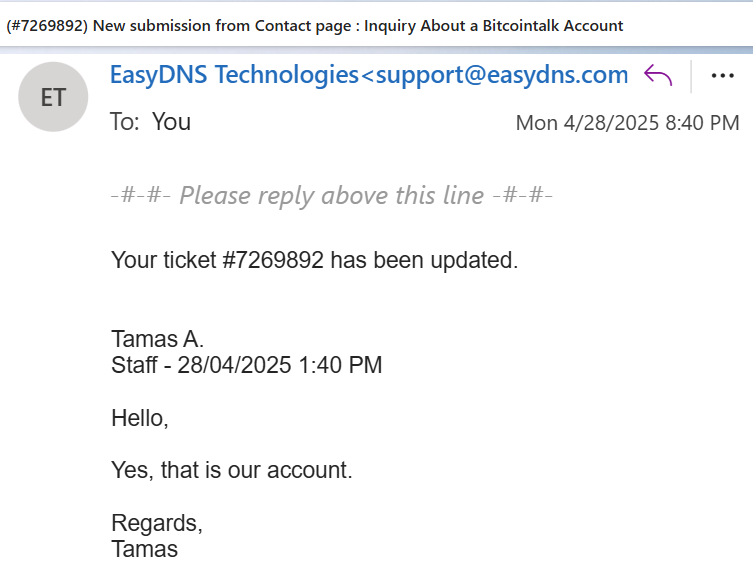Open the three-dot more actions menu
This screenshot has height=580, width=753.
pyautogui.click(x=722, y=75)
